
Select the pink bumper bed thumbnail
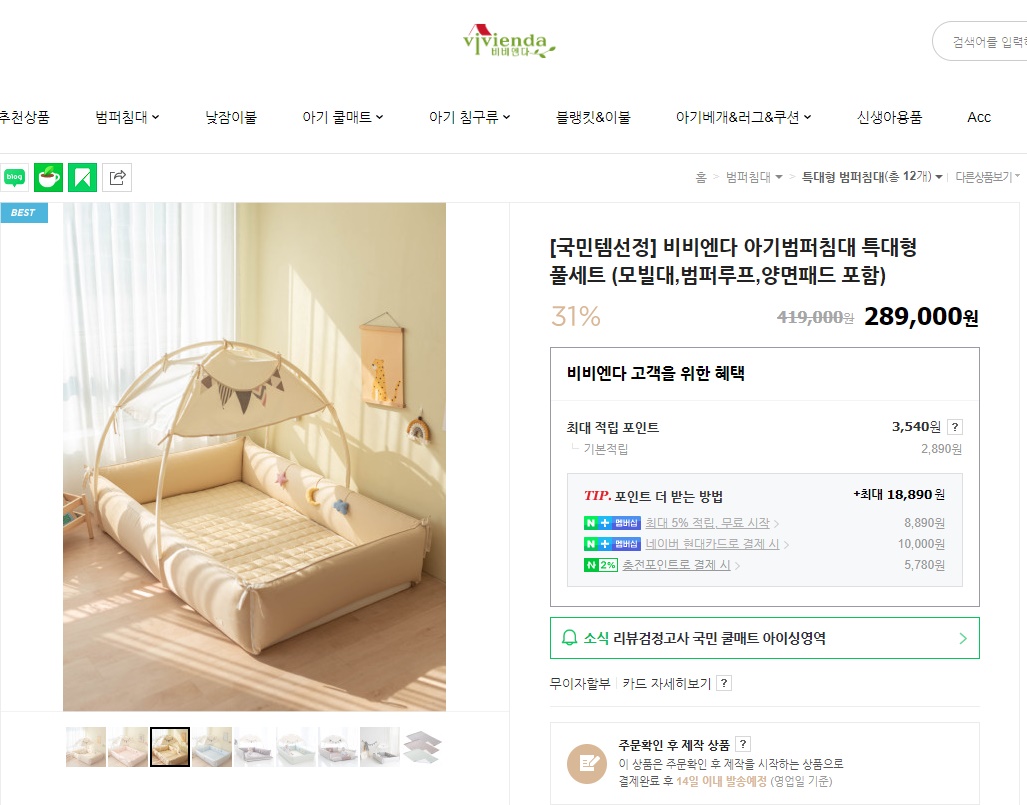coord(128,747)
